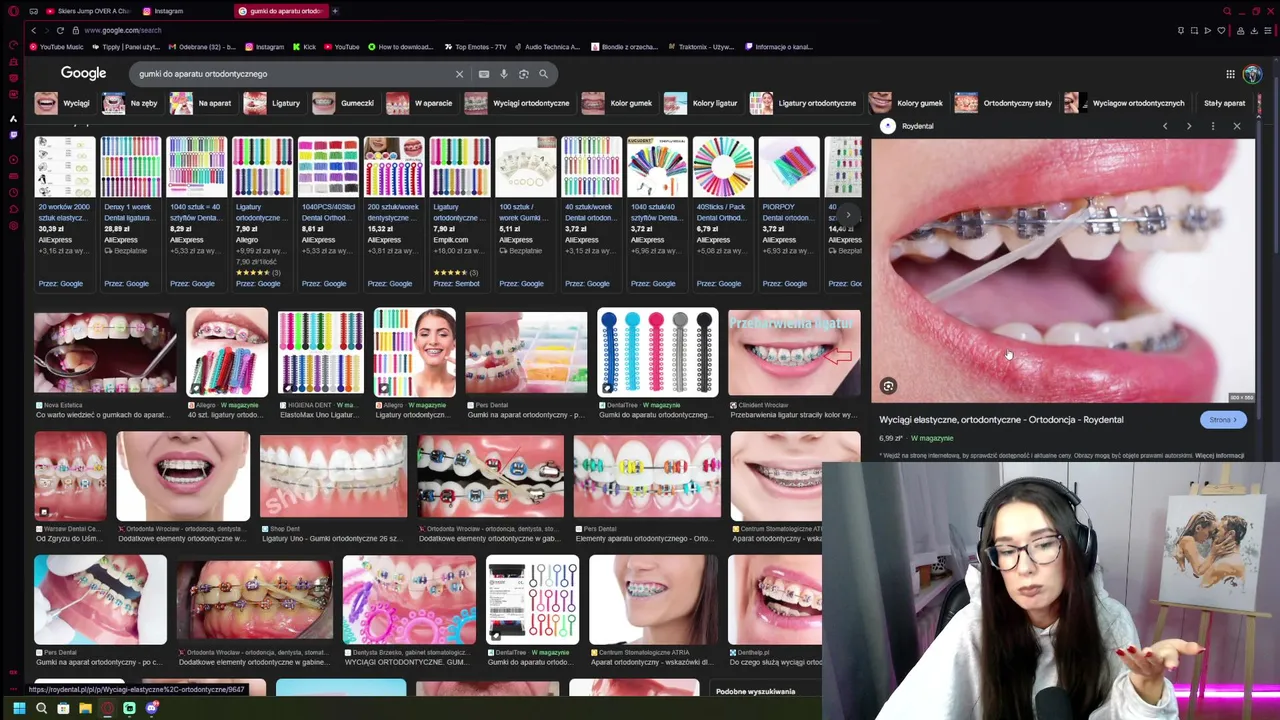Click the magnifier search submit icon
1280x720 pixels.
(544, 74)
